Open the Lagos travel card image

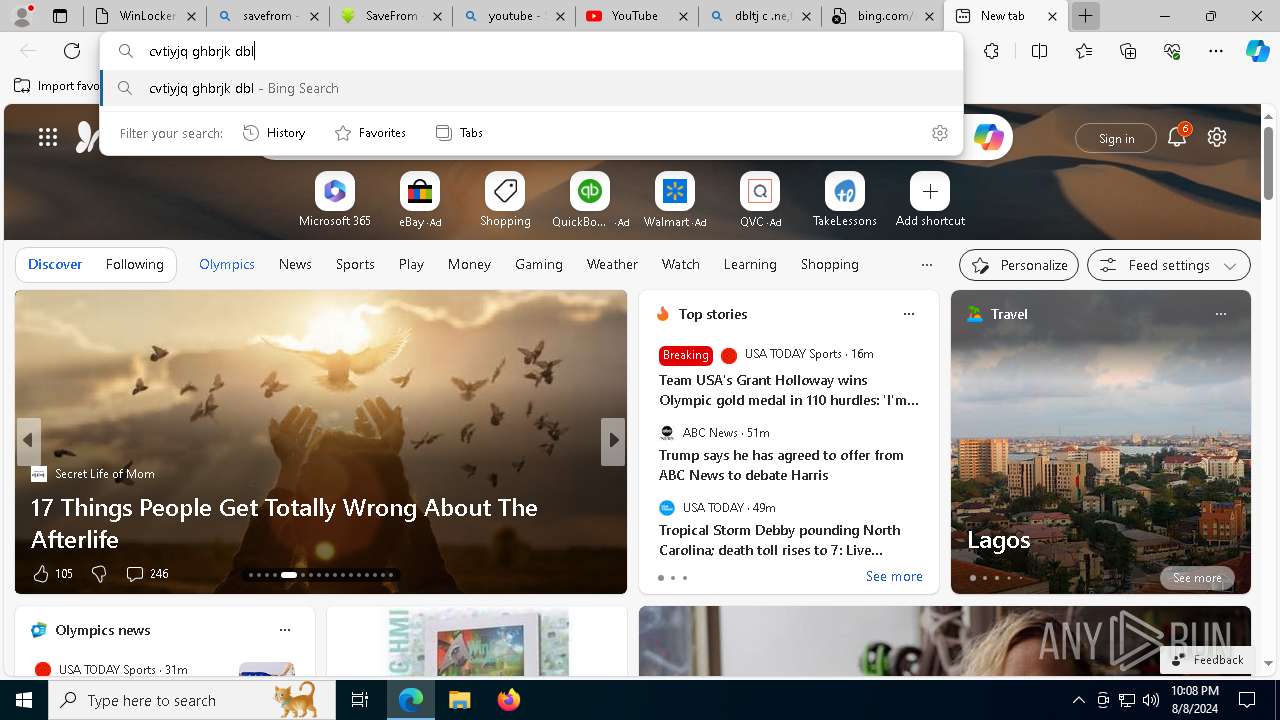tap(1101, 442)
